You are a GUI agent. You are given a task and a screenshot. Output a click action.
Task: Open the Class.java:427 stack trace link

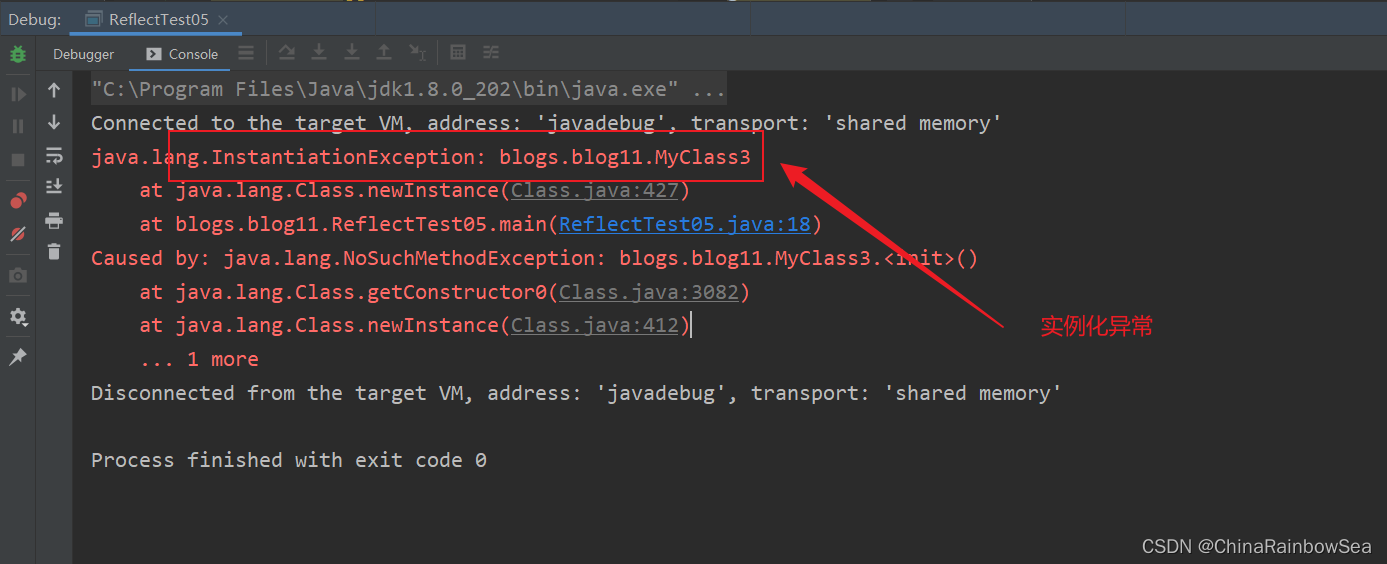(x=595, y=190)
